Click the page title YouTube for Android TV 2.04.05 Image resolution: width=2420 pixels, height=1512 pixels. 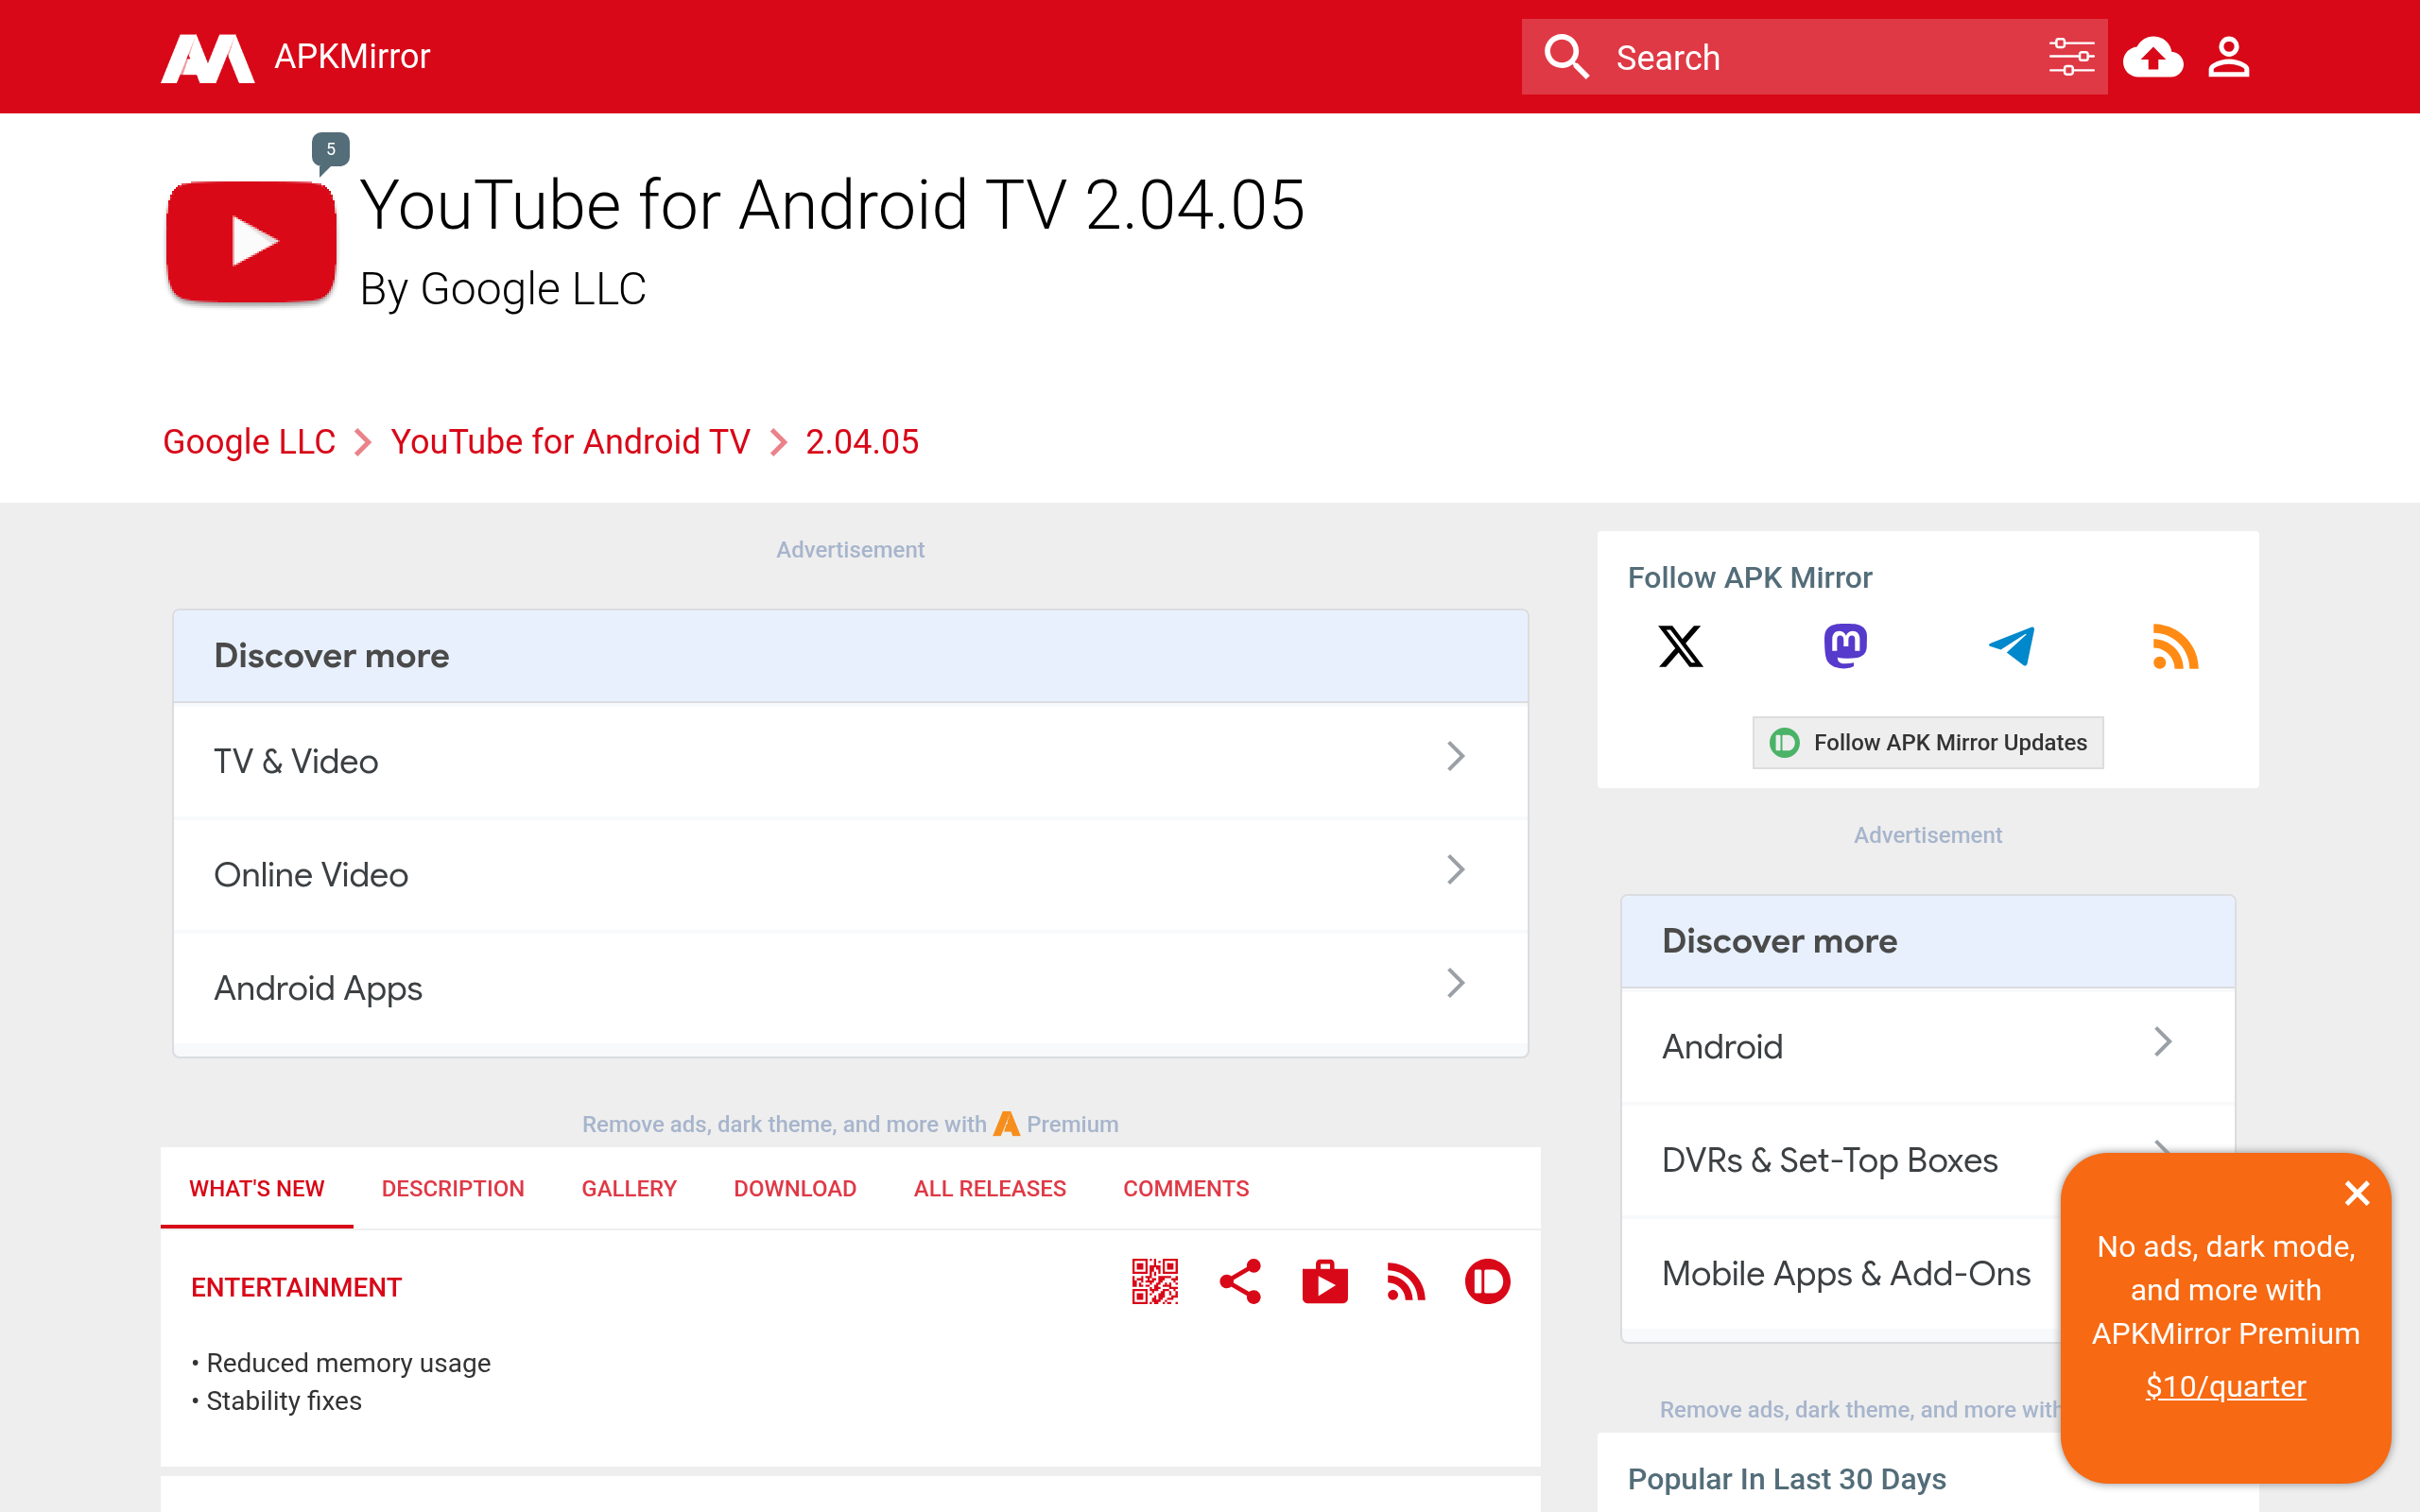832,206
